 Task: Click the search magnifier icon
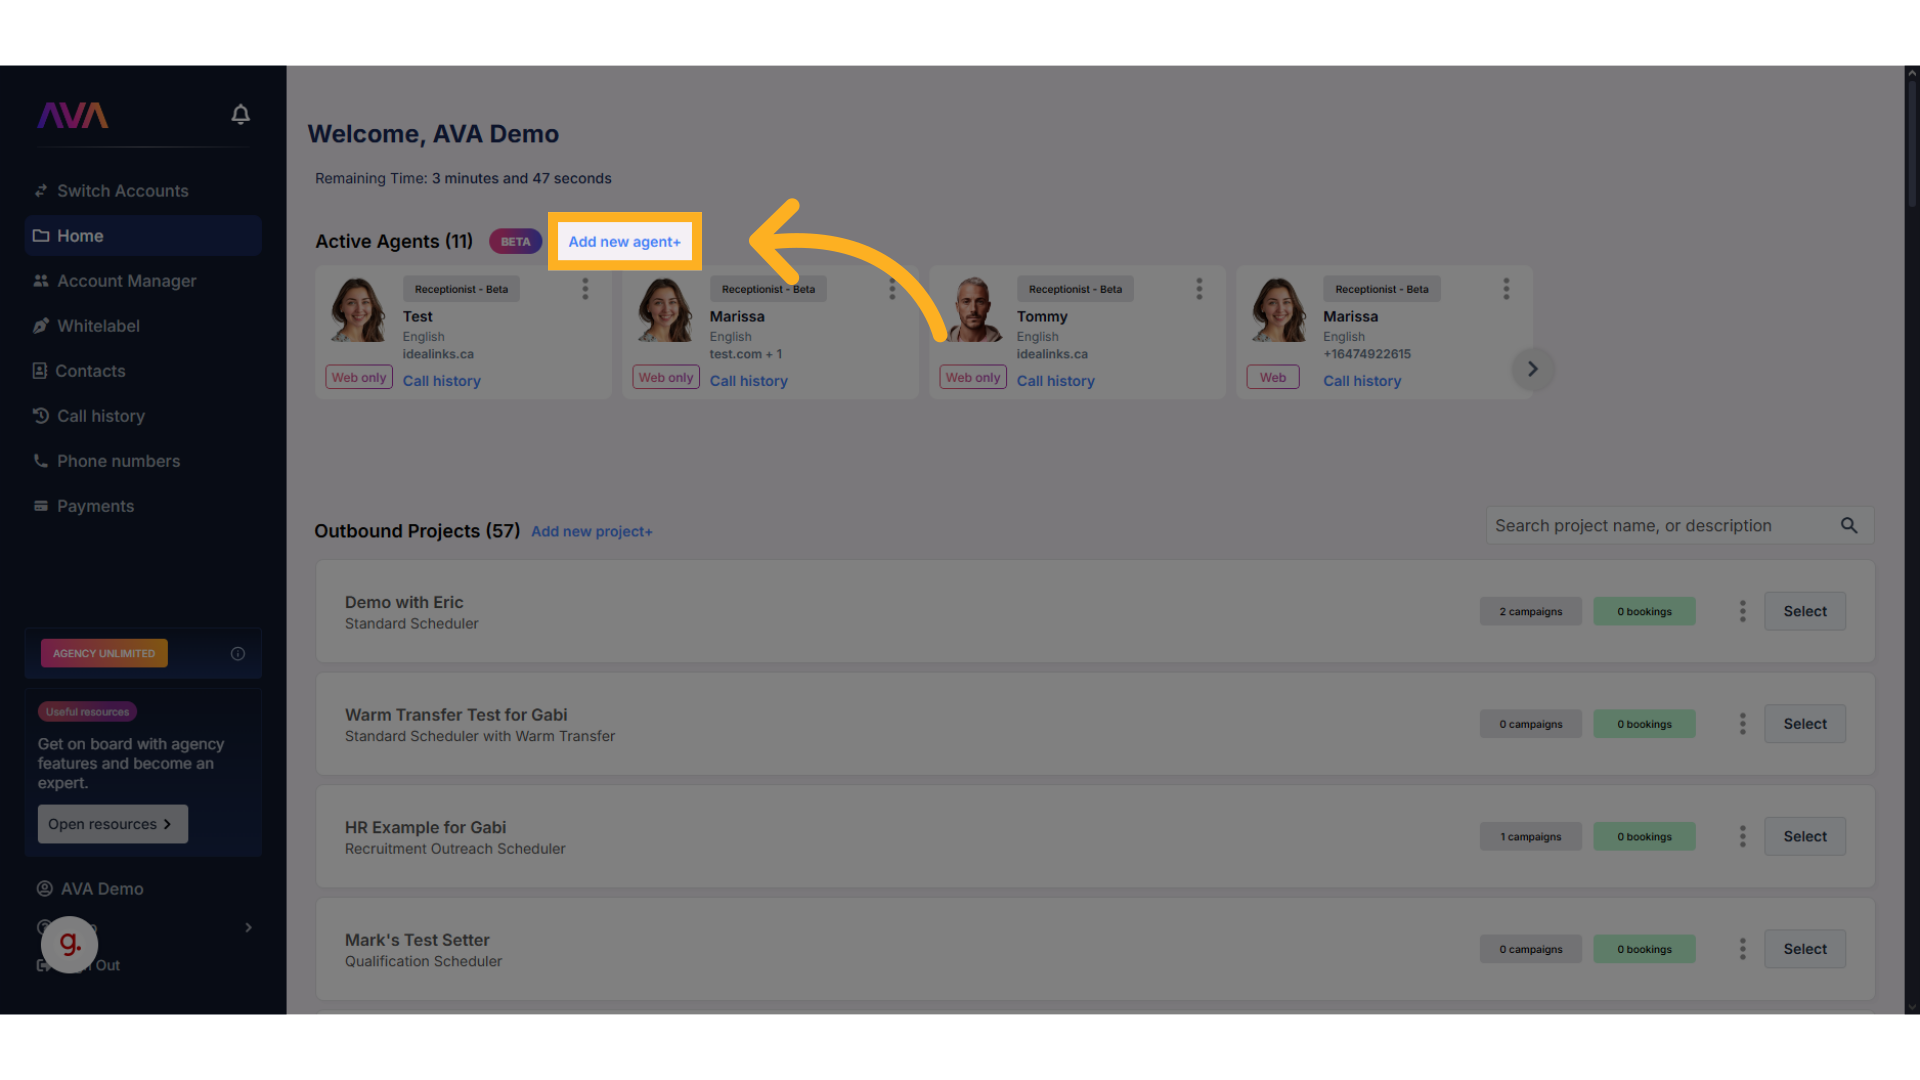[1848, 526]
